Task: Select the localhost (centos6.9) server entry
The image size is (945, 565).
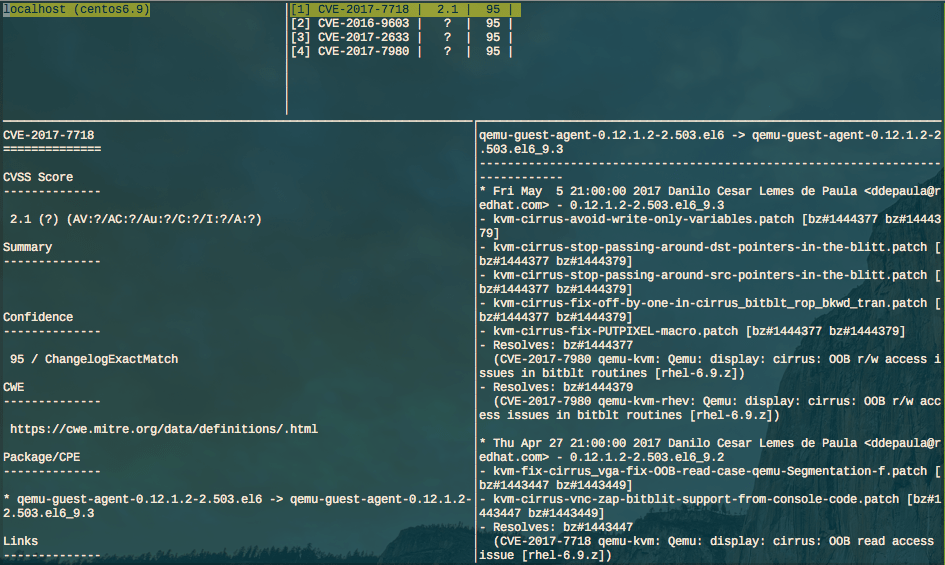Action: pyautogui.click(x=76, y=9)
